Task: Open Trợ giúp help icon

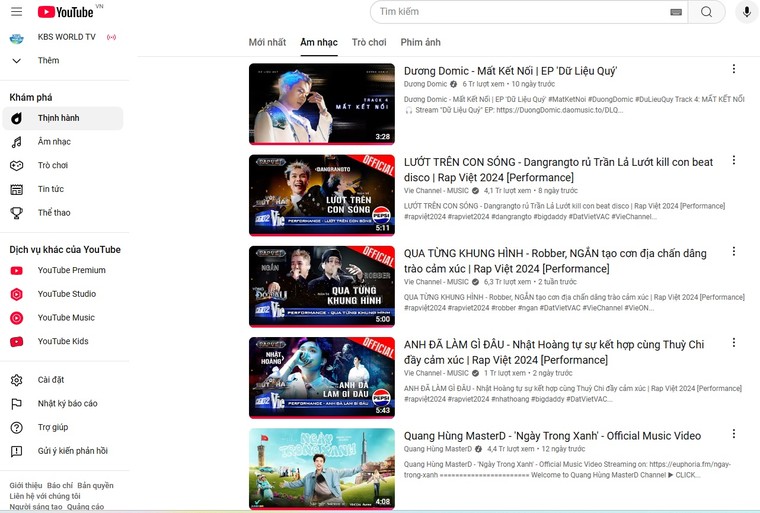Action: point(16,428)
